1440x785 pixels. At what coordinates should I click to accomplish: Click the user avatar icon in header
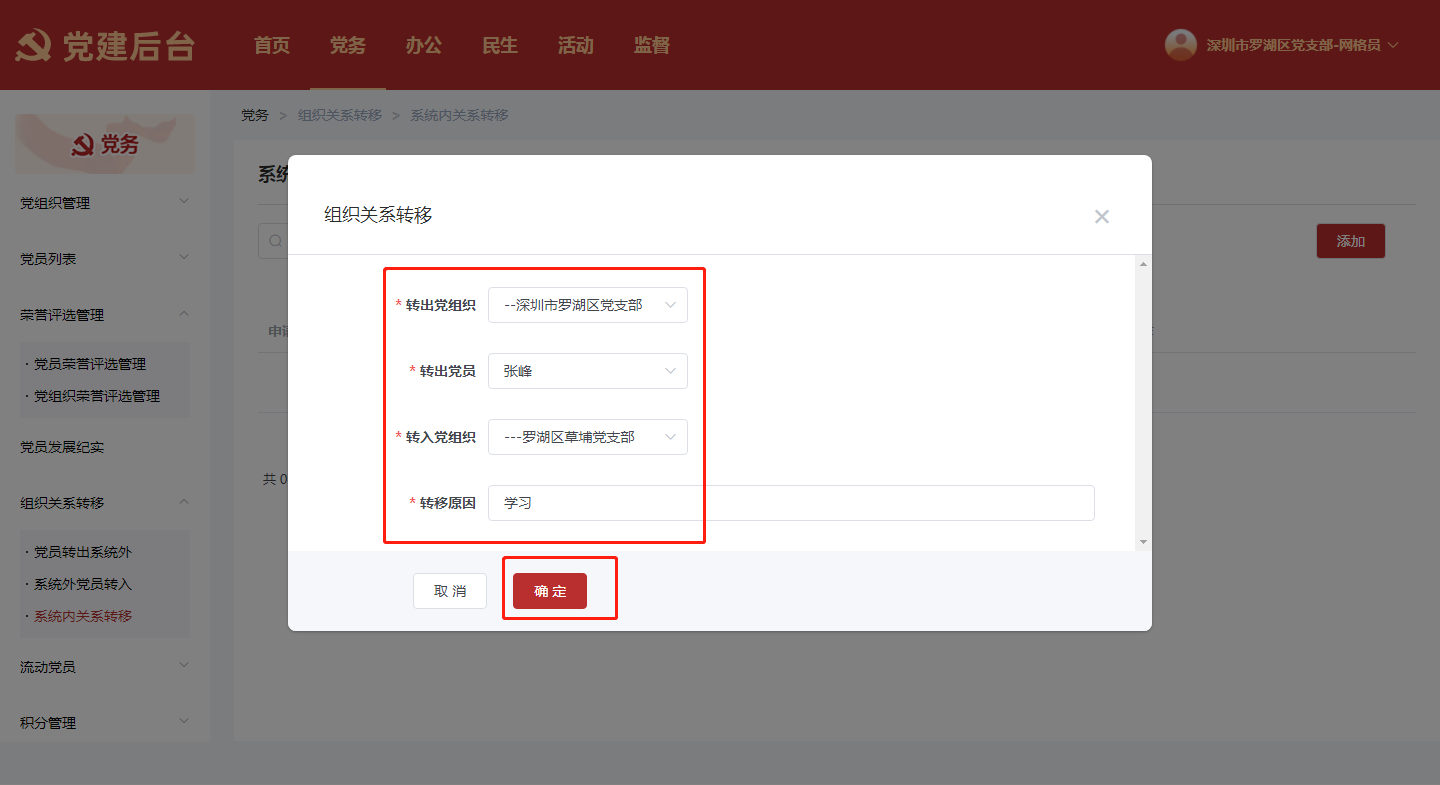tap(1181, 45)
